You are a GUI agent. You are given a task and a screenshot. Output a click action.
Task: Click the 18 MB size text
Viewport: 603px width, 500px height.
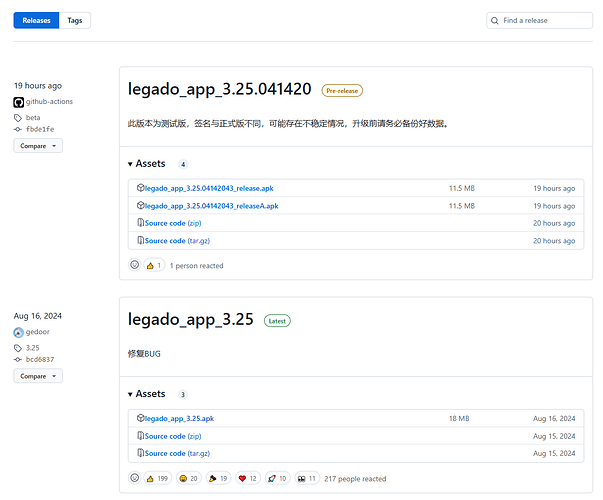click(x=459, y=418)
